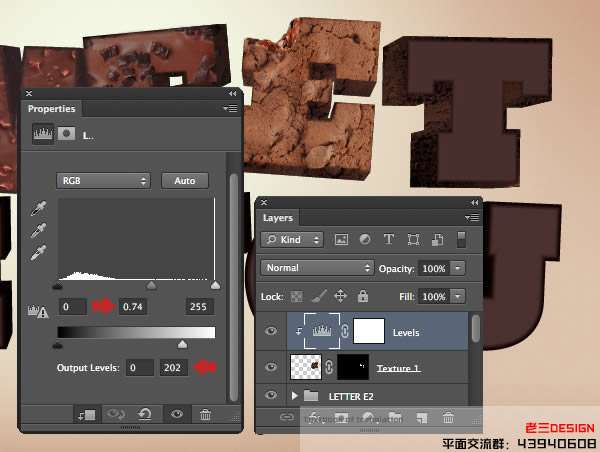Select the Layers tab
Viewport: 600px width, 452px height.
[x=278, y=218]
